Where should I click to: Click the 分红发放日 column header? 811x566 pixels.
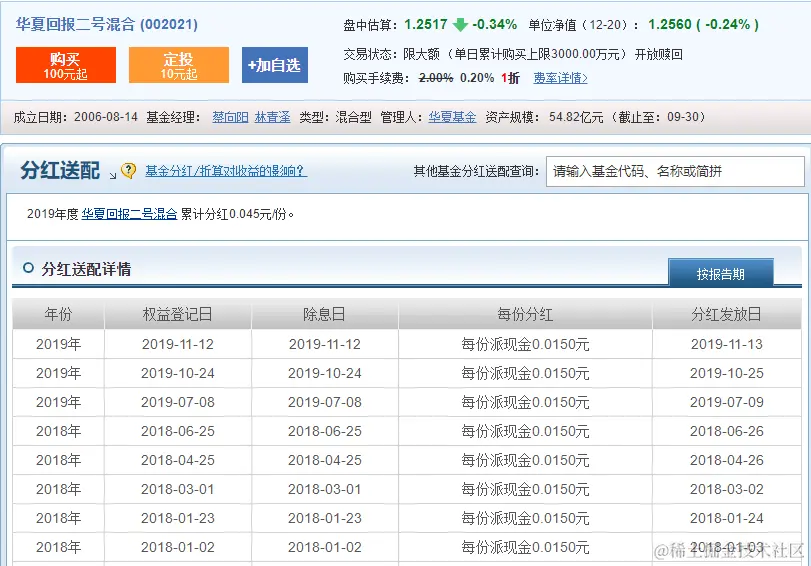tap(726, 314)
